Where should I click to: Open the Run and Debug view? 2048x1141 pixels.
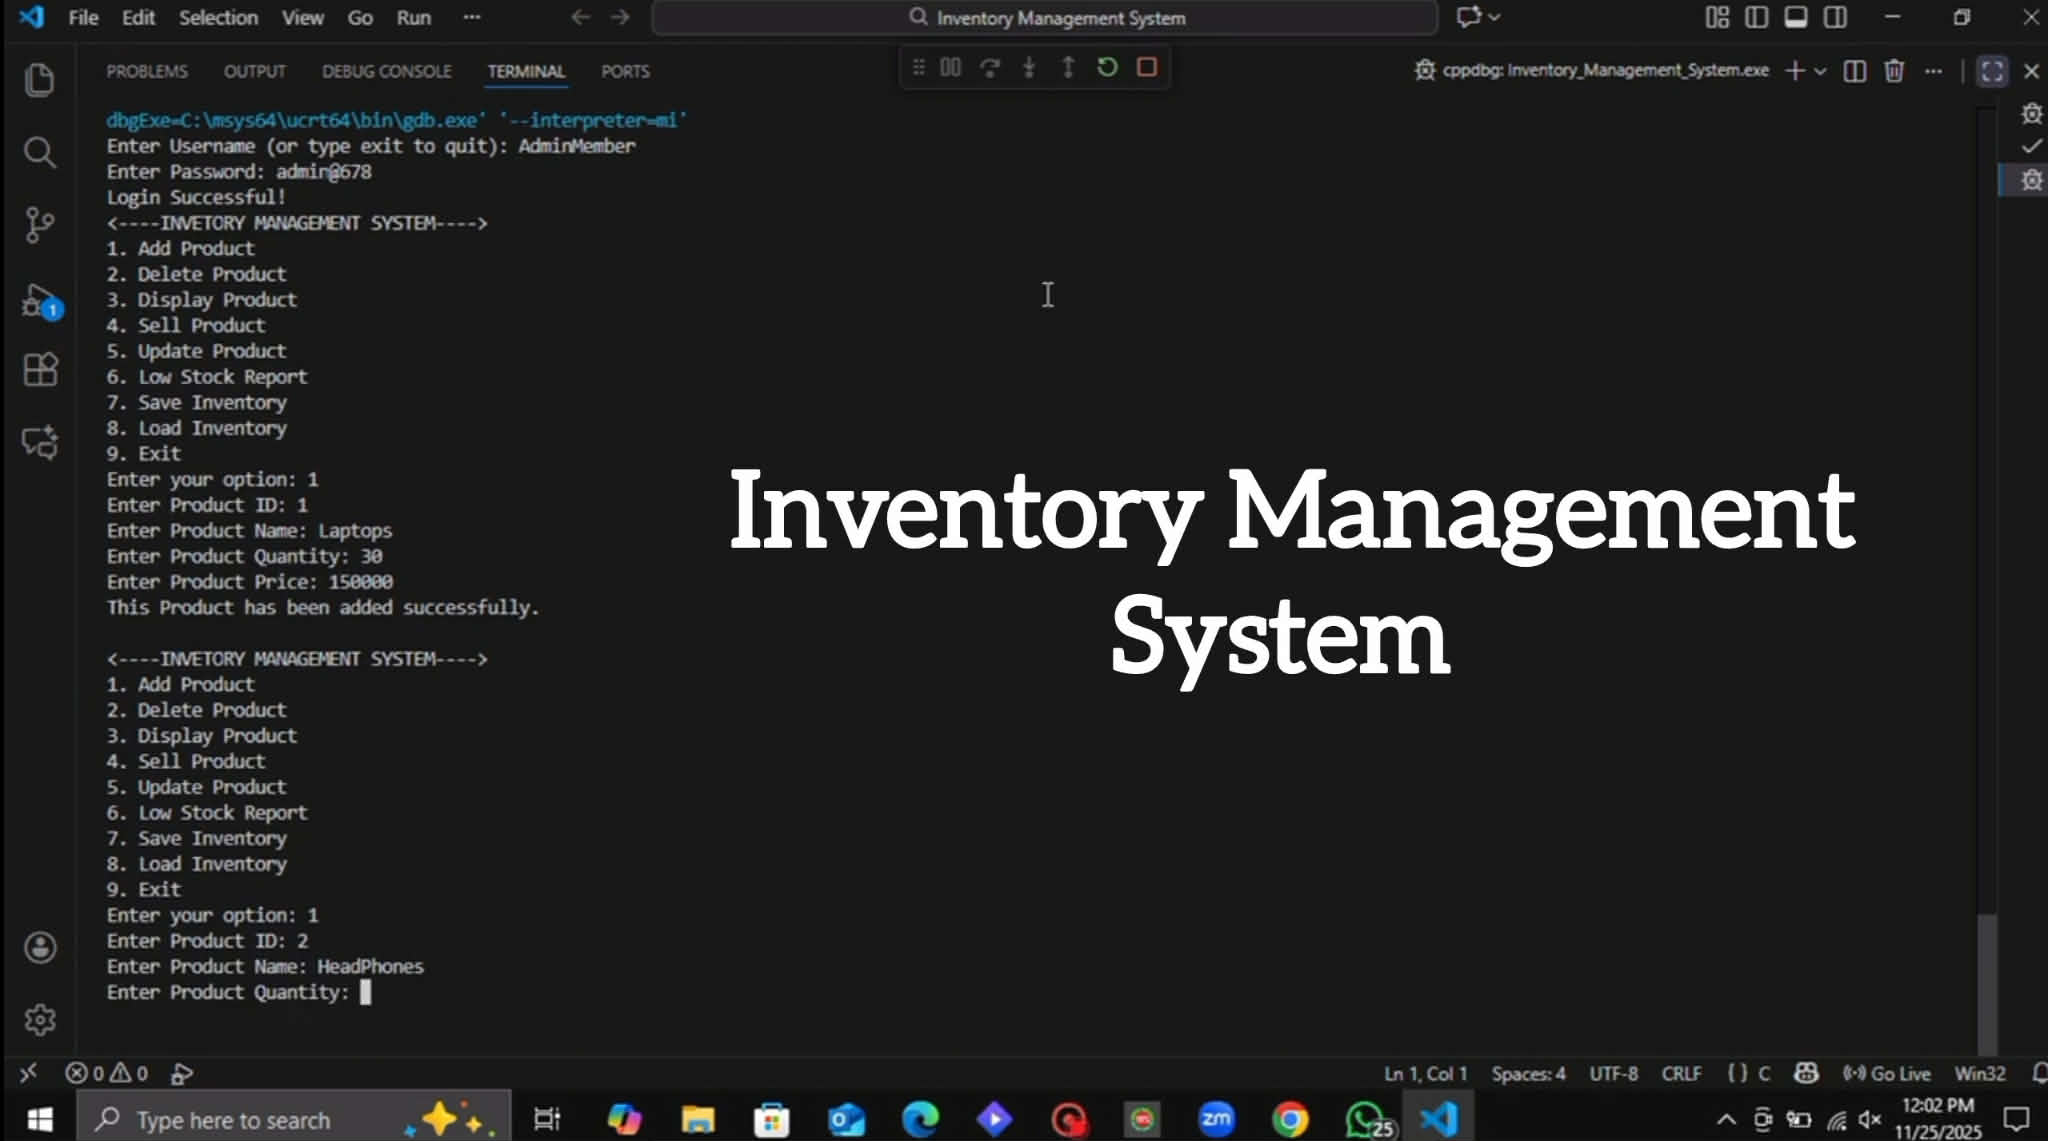pos(39,300)
